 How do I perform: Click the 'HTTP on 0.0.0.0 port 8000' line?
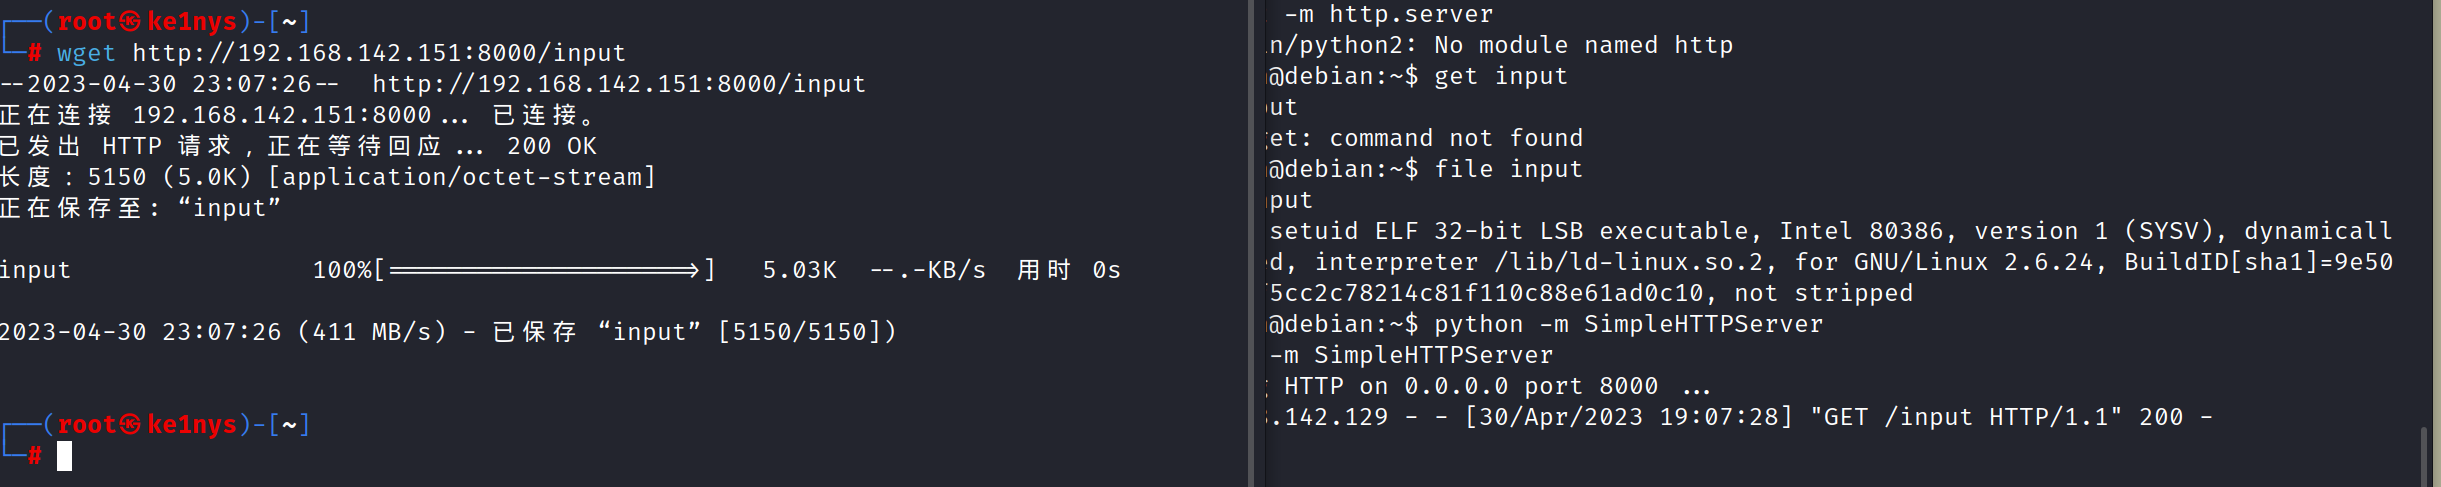1470,386
